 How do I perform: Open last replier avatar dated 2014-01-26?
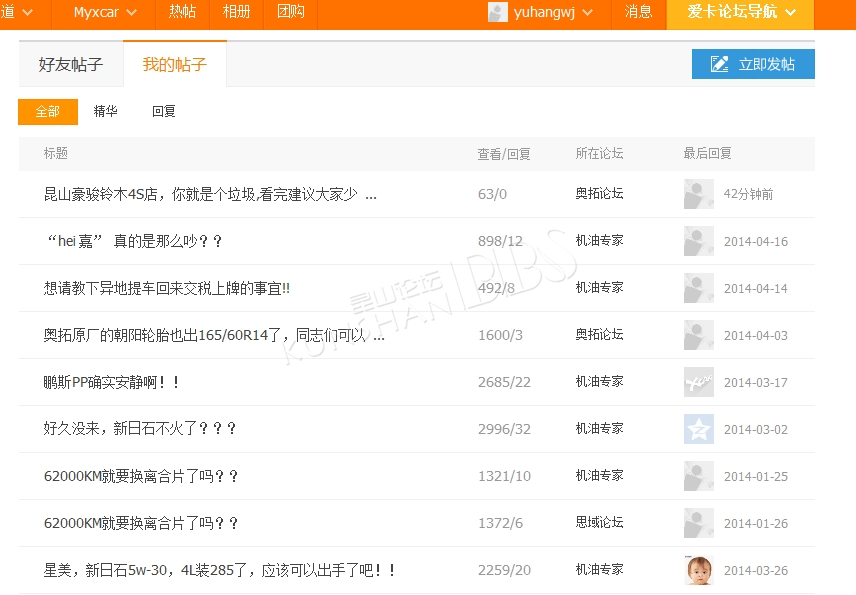(x=699, y=522)
